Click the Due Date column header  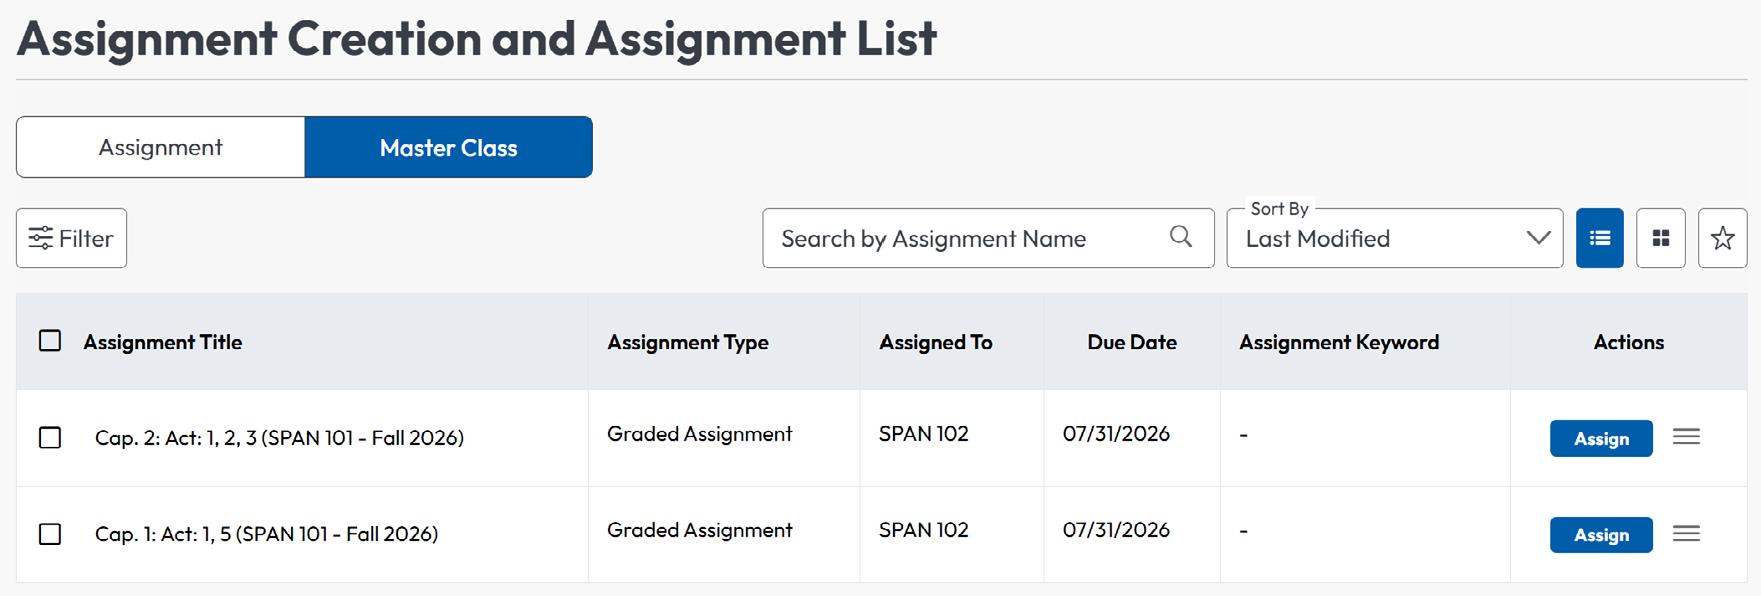pos(1132,342)
